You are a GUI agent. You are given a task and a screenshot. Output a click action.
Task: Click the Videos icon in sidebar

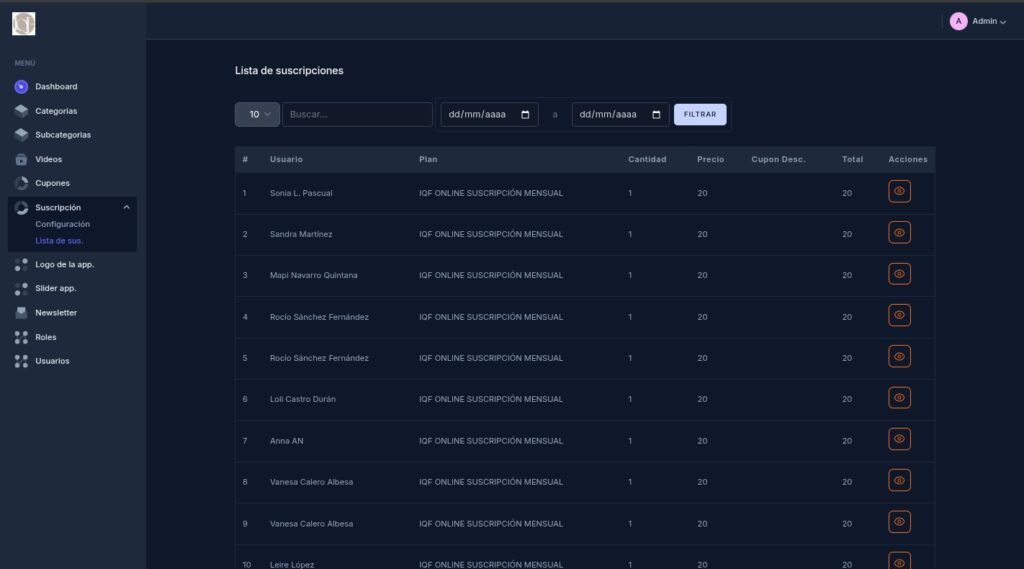pos(21,159)
